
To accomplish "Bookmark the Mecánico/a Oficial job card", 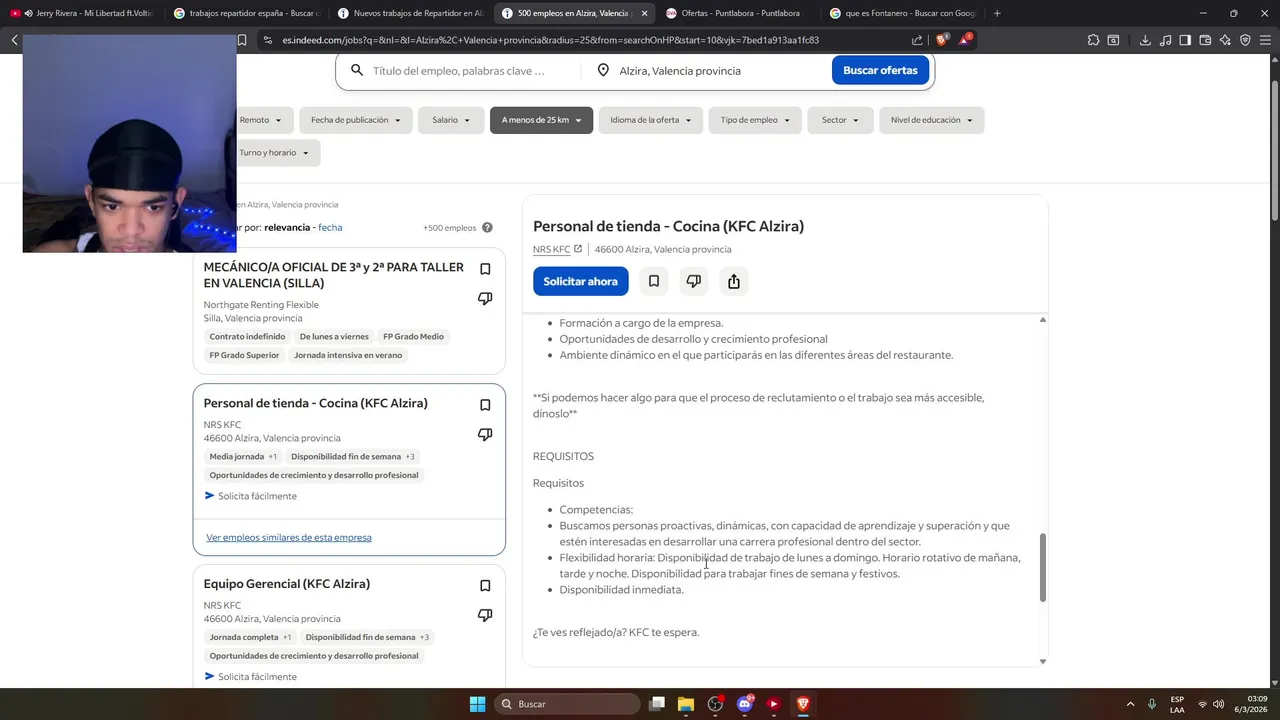I will (485, 269).
